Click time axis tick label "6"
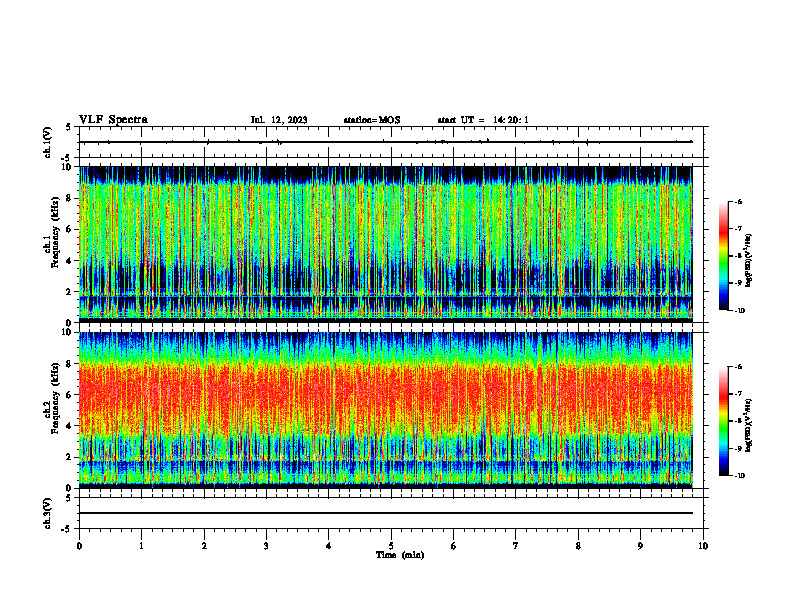The width and height of the screenshot is (792, 612). pos(454,546)
